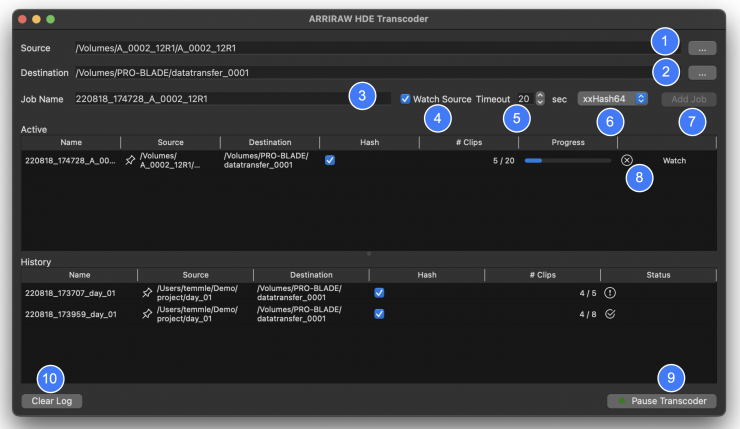Open the xxHash64 algorithm dropdown
The height and width of the screenshot is (429, 740).
click(613, 99)
